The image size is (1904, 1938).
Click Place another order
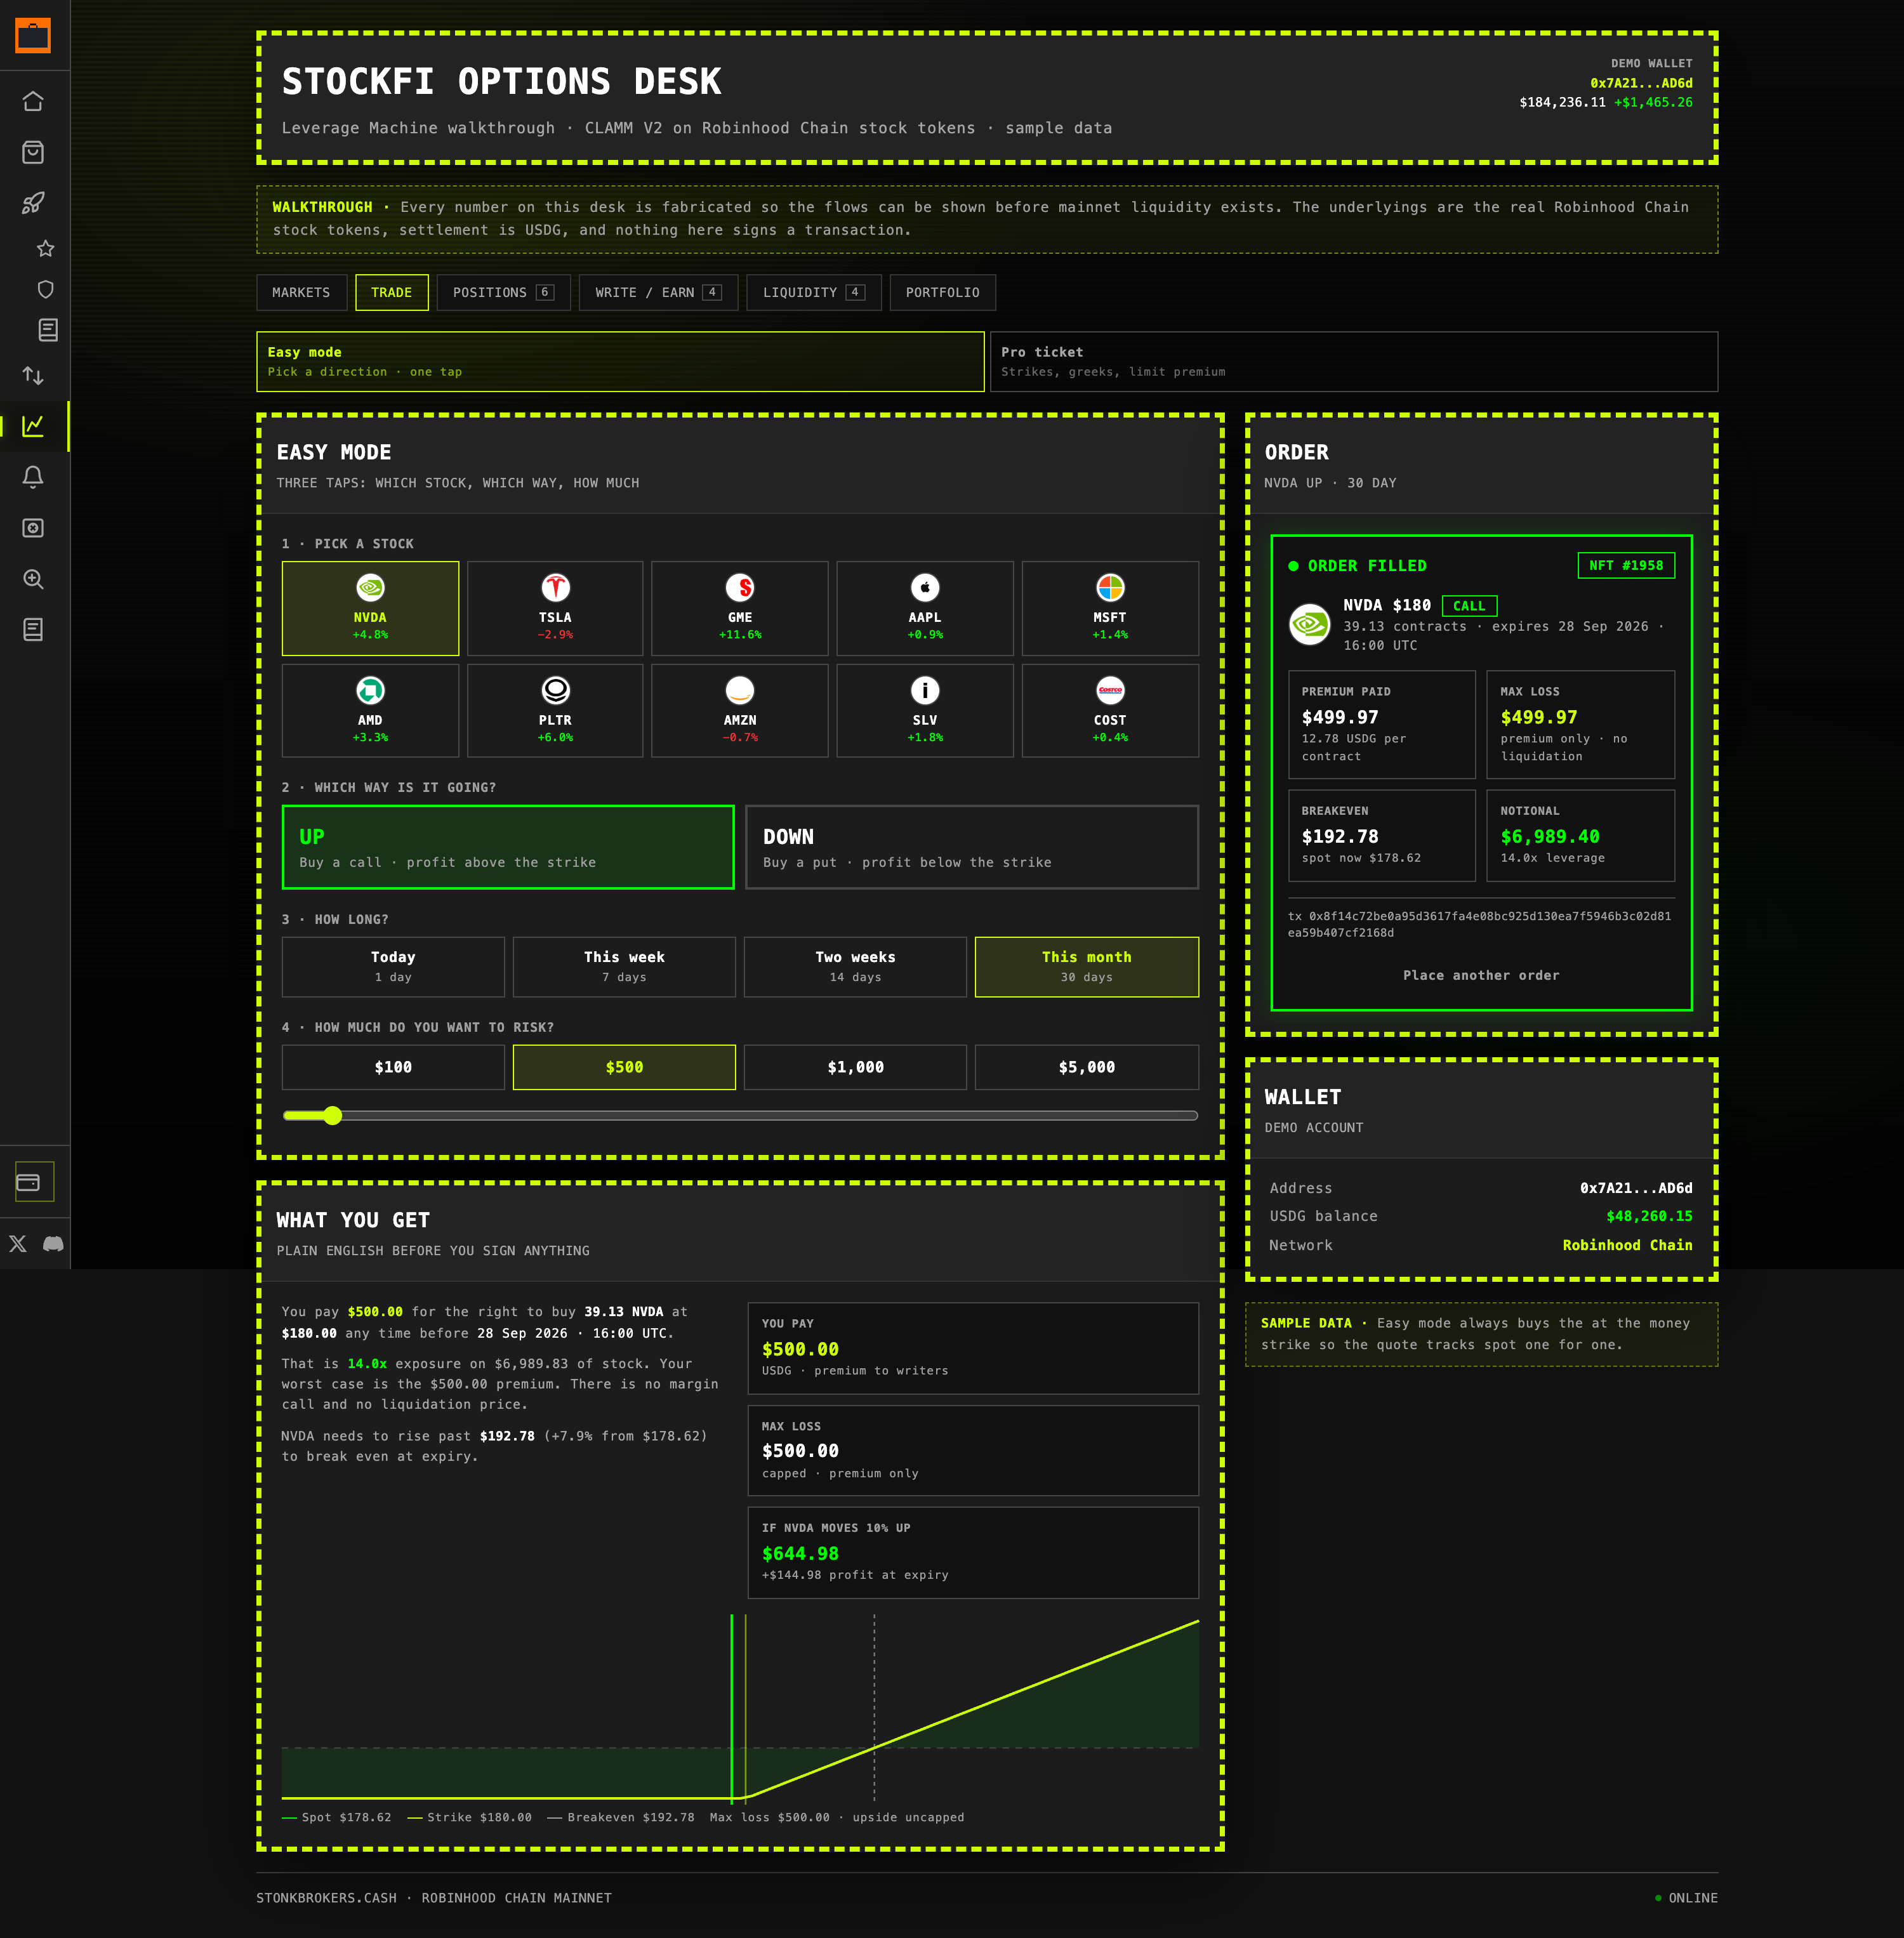[1481, 975]
